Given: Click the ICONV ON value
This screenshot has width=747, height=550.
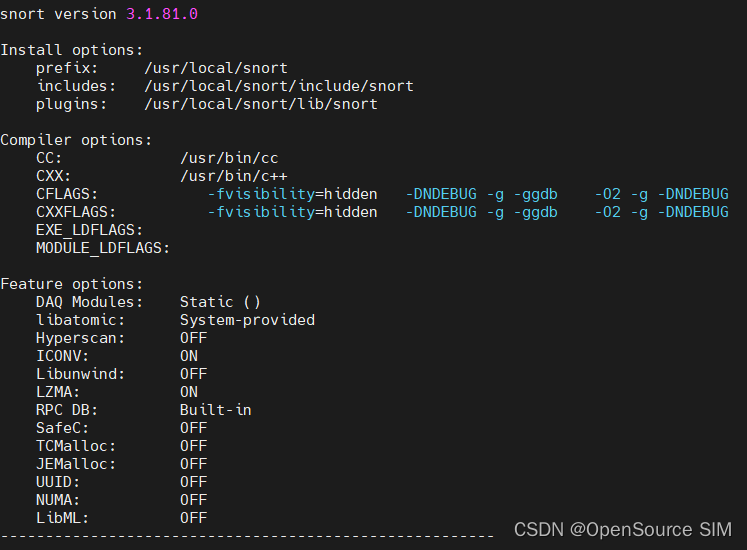Looking at the screenshot, I should pyautogui.click(x=189, y=356).
